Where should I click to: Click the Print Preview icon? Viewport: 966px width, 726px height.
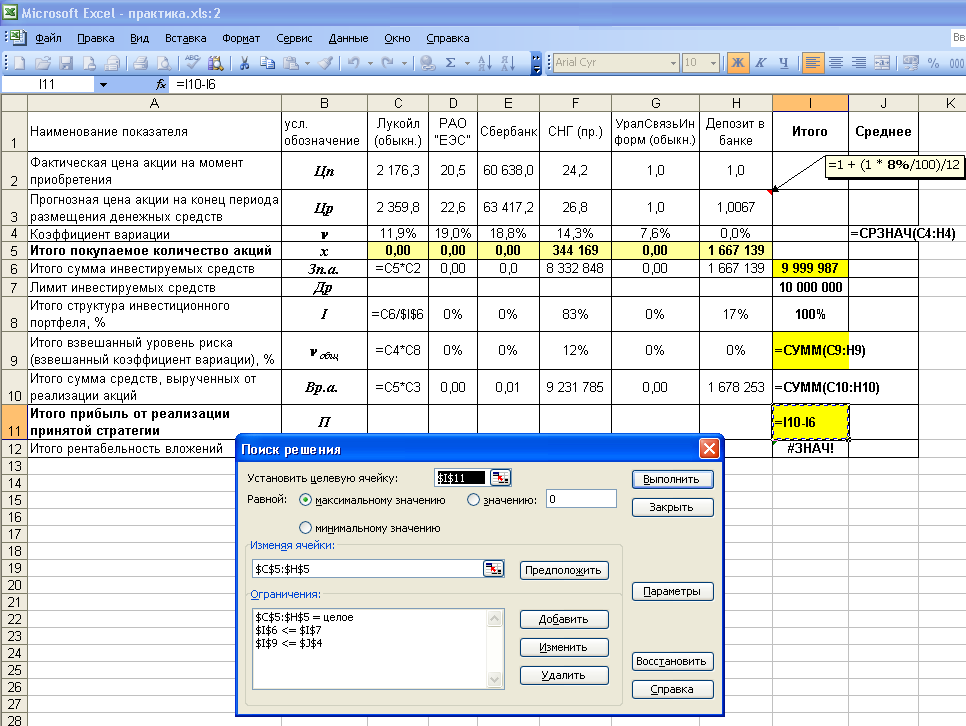[x=164, y=63]
